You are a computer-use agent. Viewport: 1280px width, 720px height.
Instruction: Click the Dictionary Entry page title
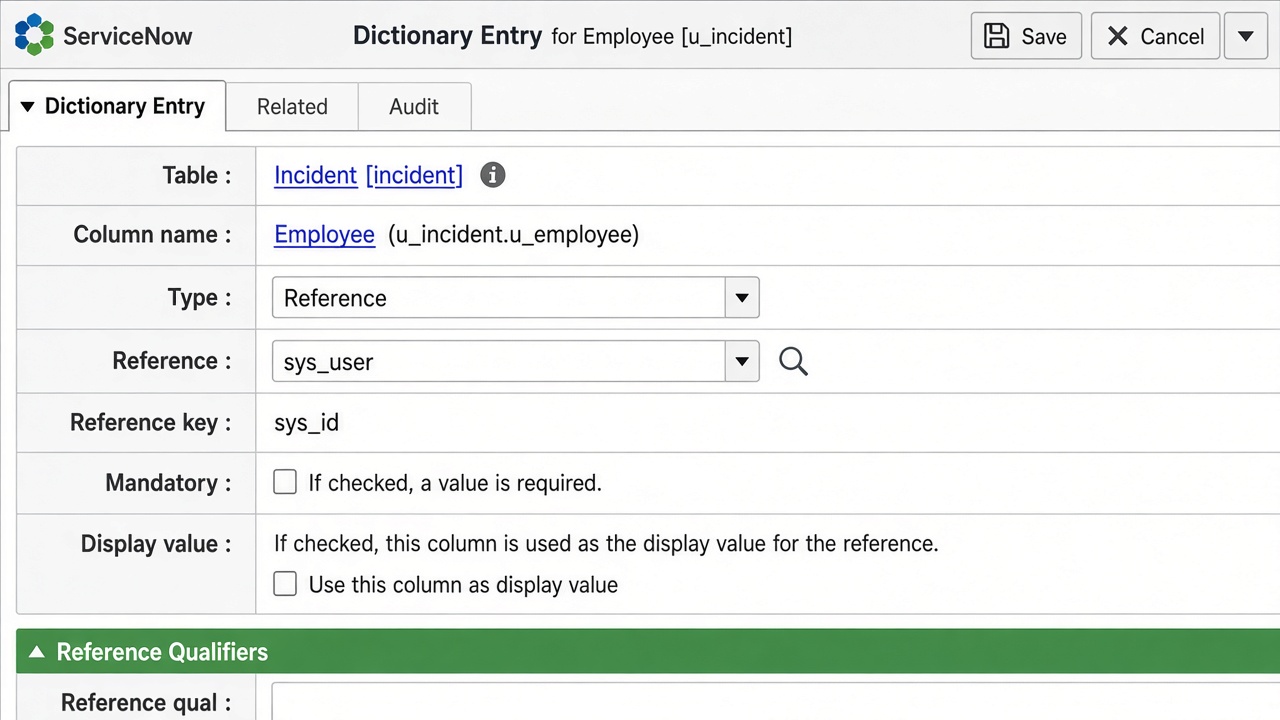pyautogui.click(x=447, y=36)
